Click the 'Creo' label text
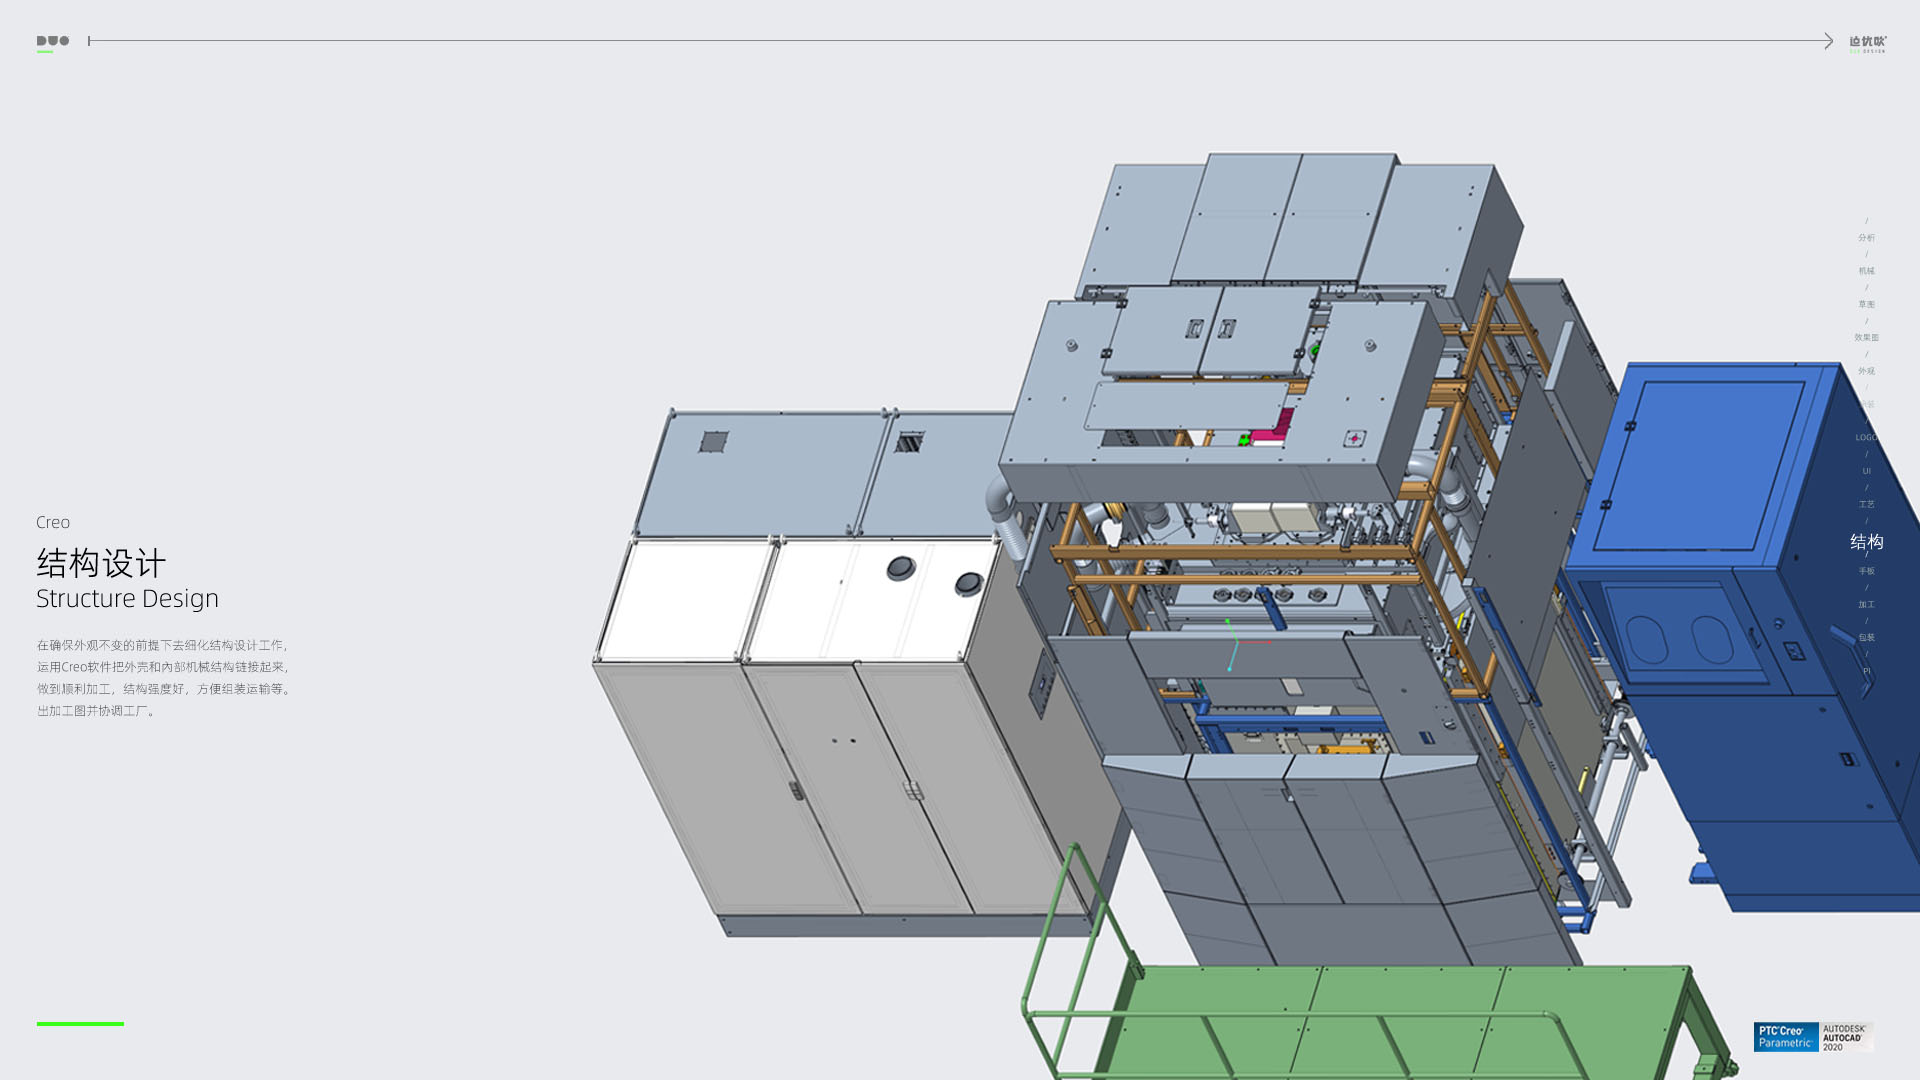Image resolution: width=1920 pixels, height=1080 pixels. [x=53, y=522]
